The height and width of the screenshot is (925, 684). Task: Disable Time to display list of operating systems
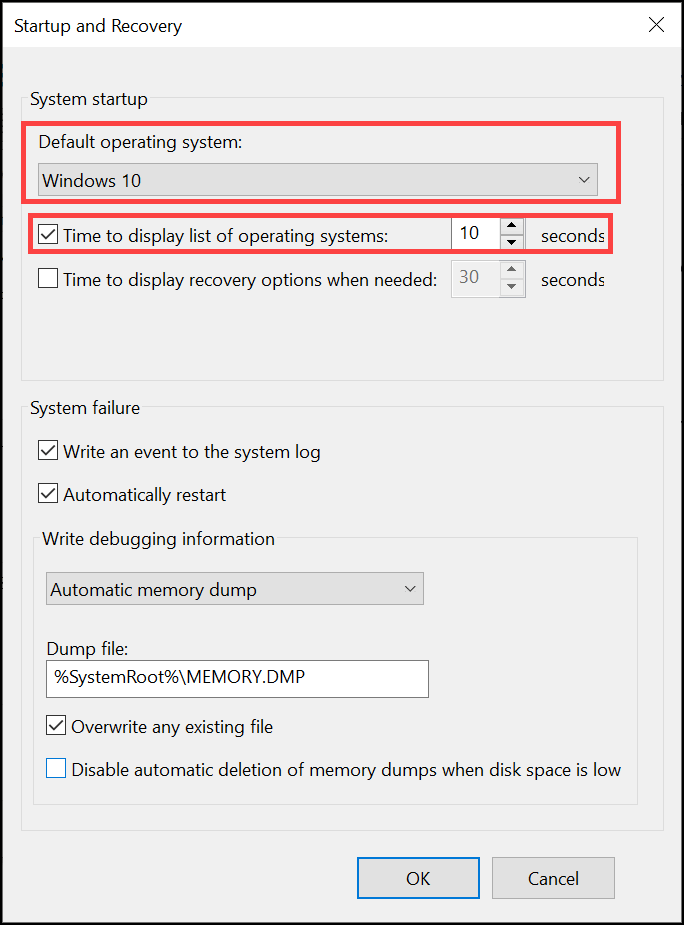coord(47,235)
